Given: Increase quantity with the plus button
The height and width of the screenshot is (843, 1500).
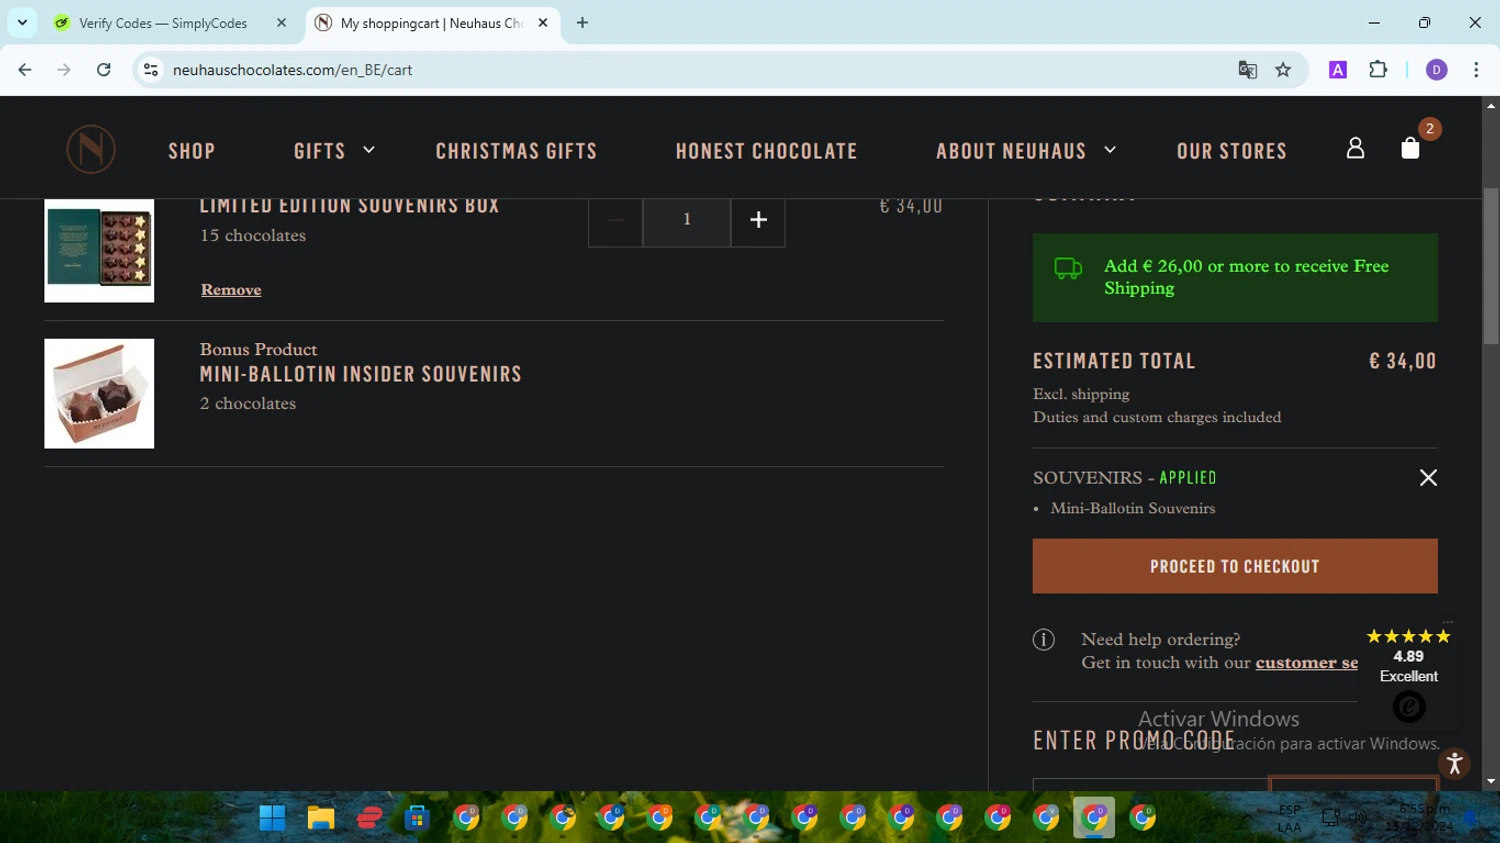Looking at the screenshot, I should 758,220.
